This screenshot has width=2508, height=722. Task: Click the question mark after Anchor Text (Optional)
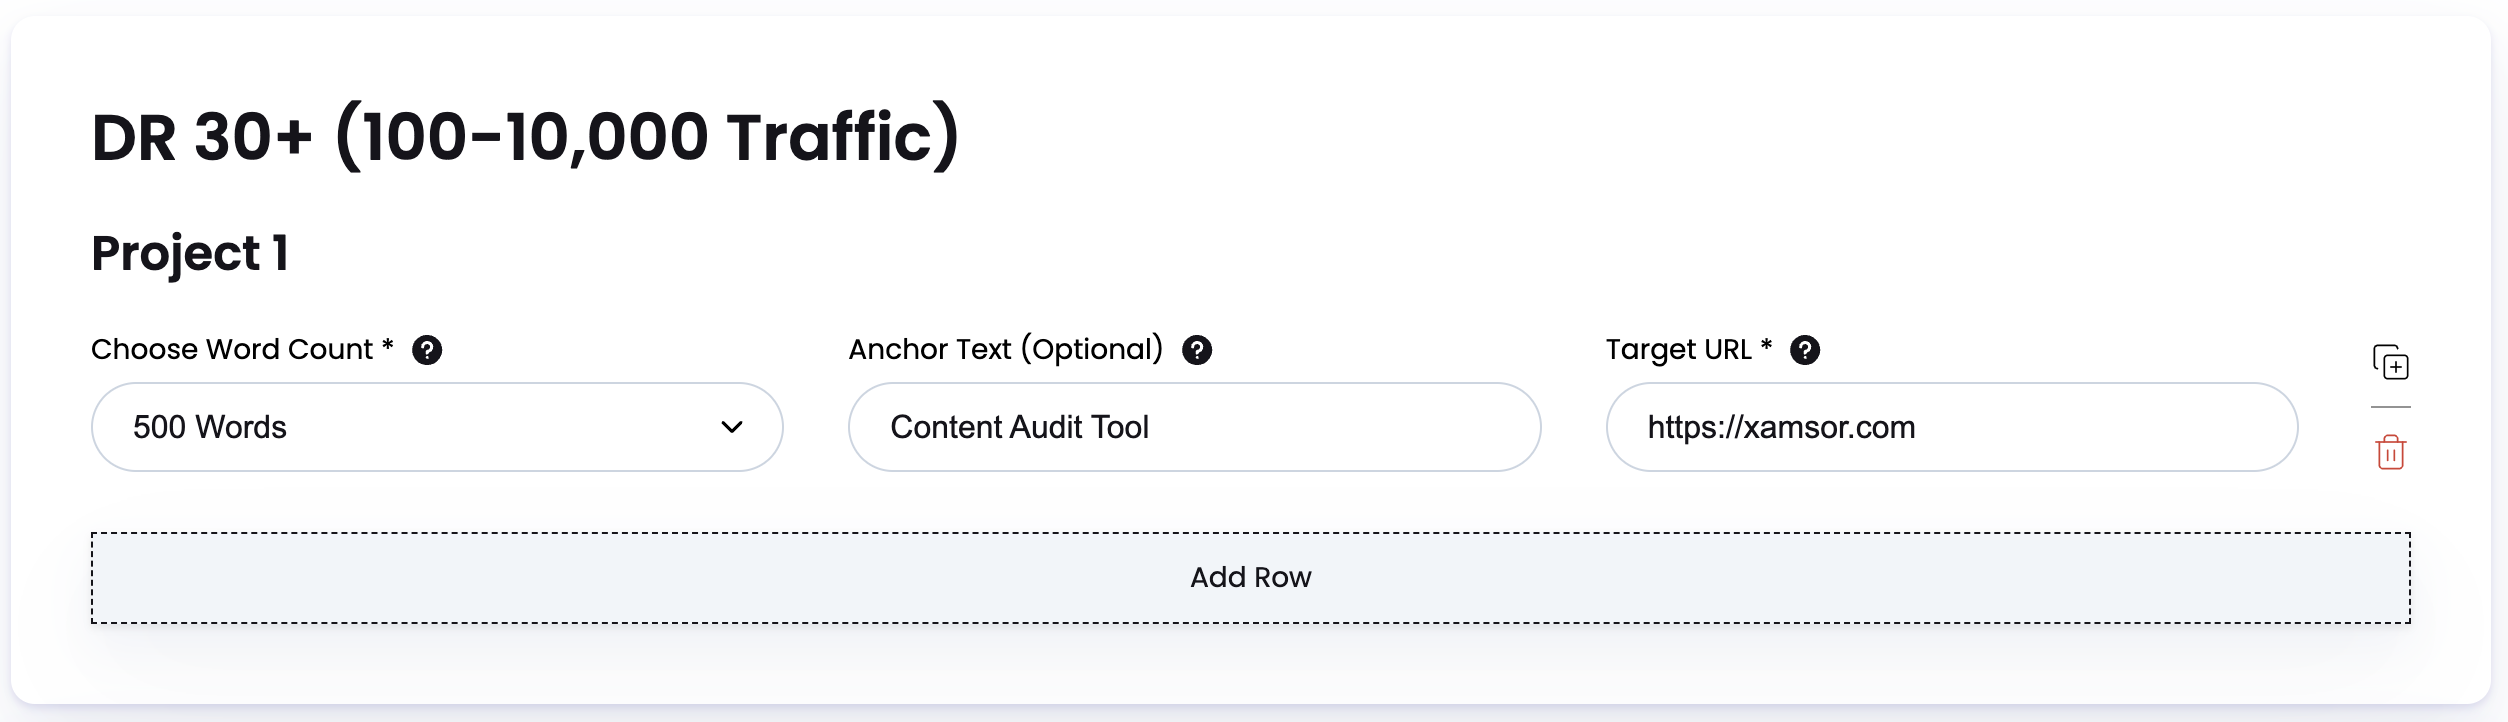(1197, 349)
